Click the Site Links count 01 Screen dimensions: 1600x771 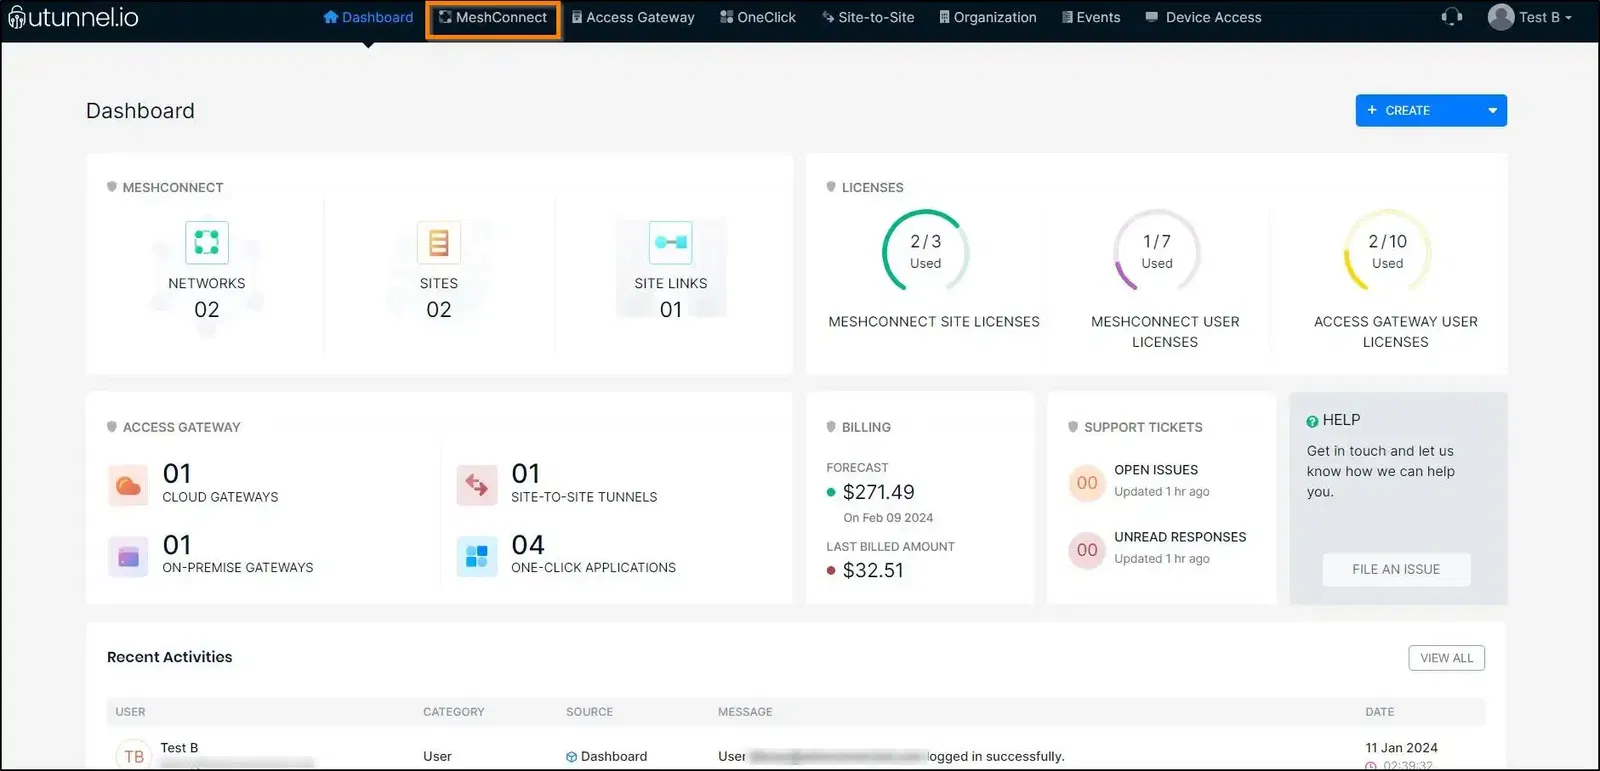[x=671, y=310]
